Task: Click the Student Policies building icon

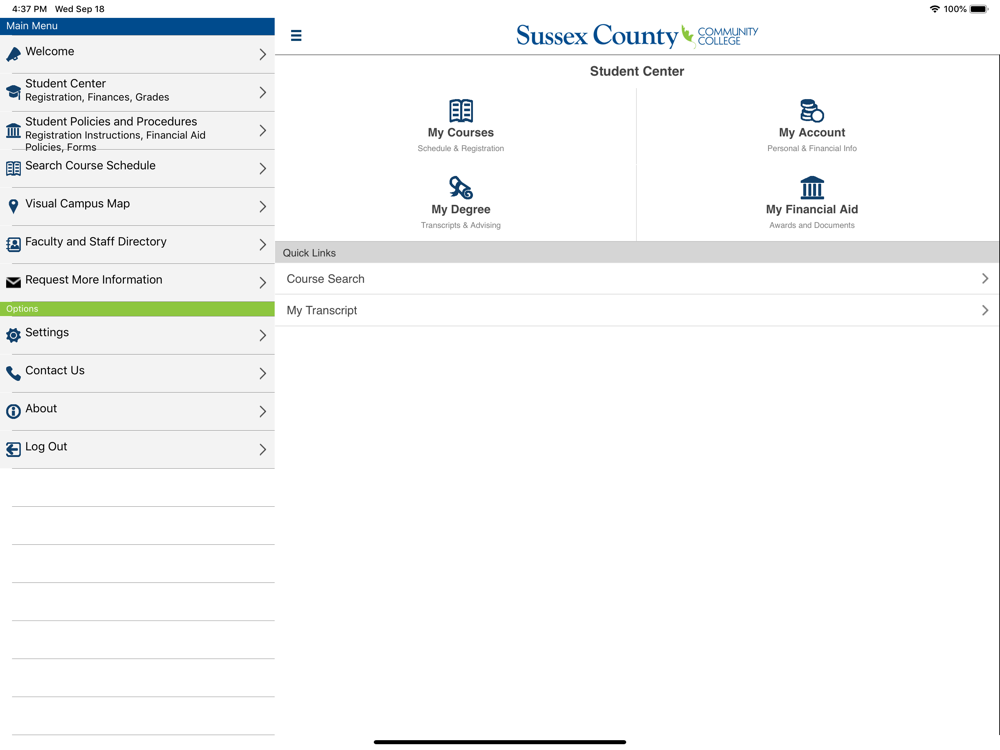Action: pyautogui.click(x=13, y=131)
